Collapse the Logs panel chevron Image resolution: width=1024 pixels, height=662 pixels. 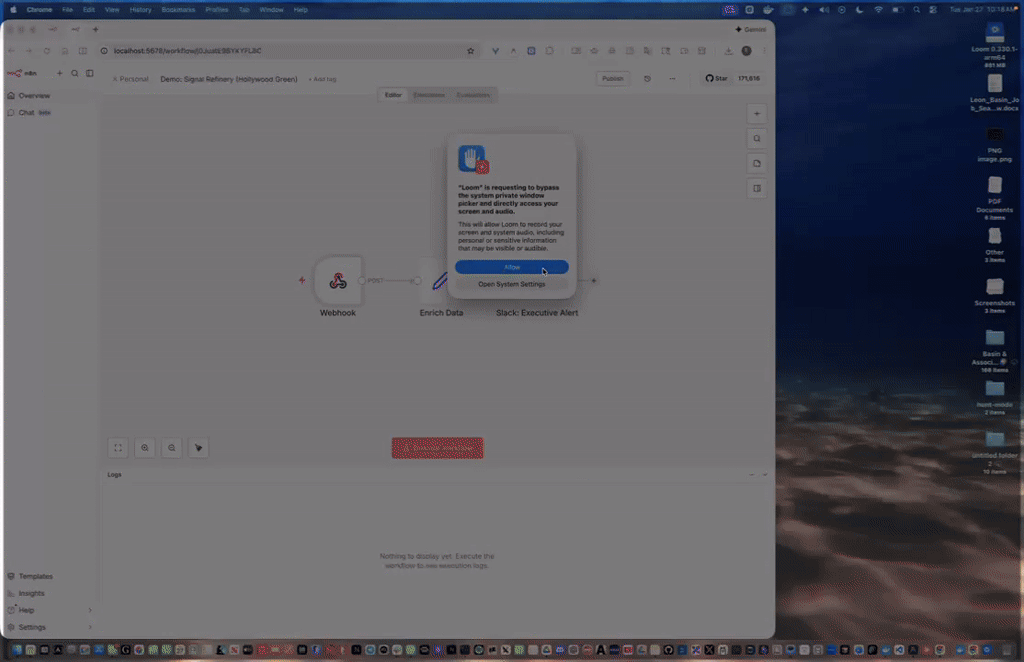pos(765,475)
